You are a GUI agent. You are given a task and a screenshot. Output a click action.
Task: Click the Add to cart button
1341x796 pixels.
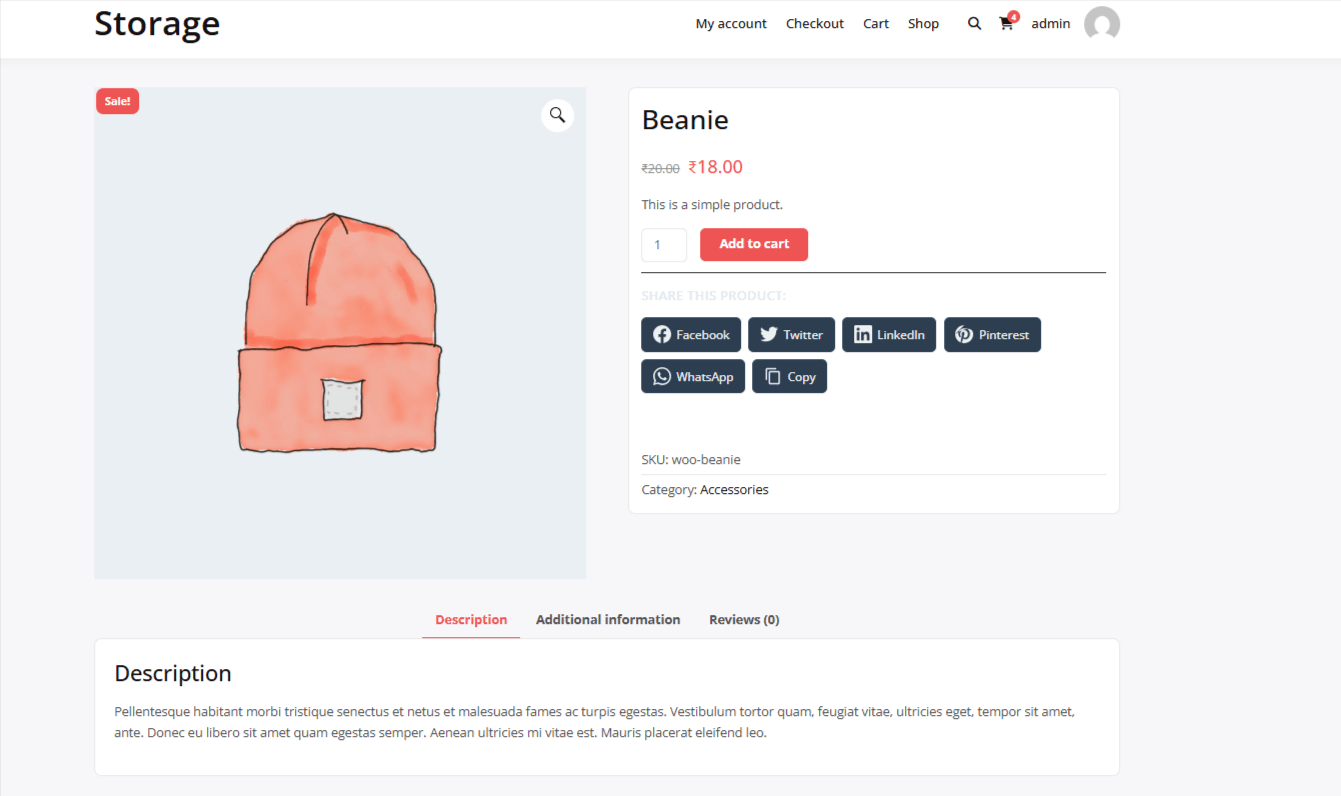click(x=753, y=244)
